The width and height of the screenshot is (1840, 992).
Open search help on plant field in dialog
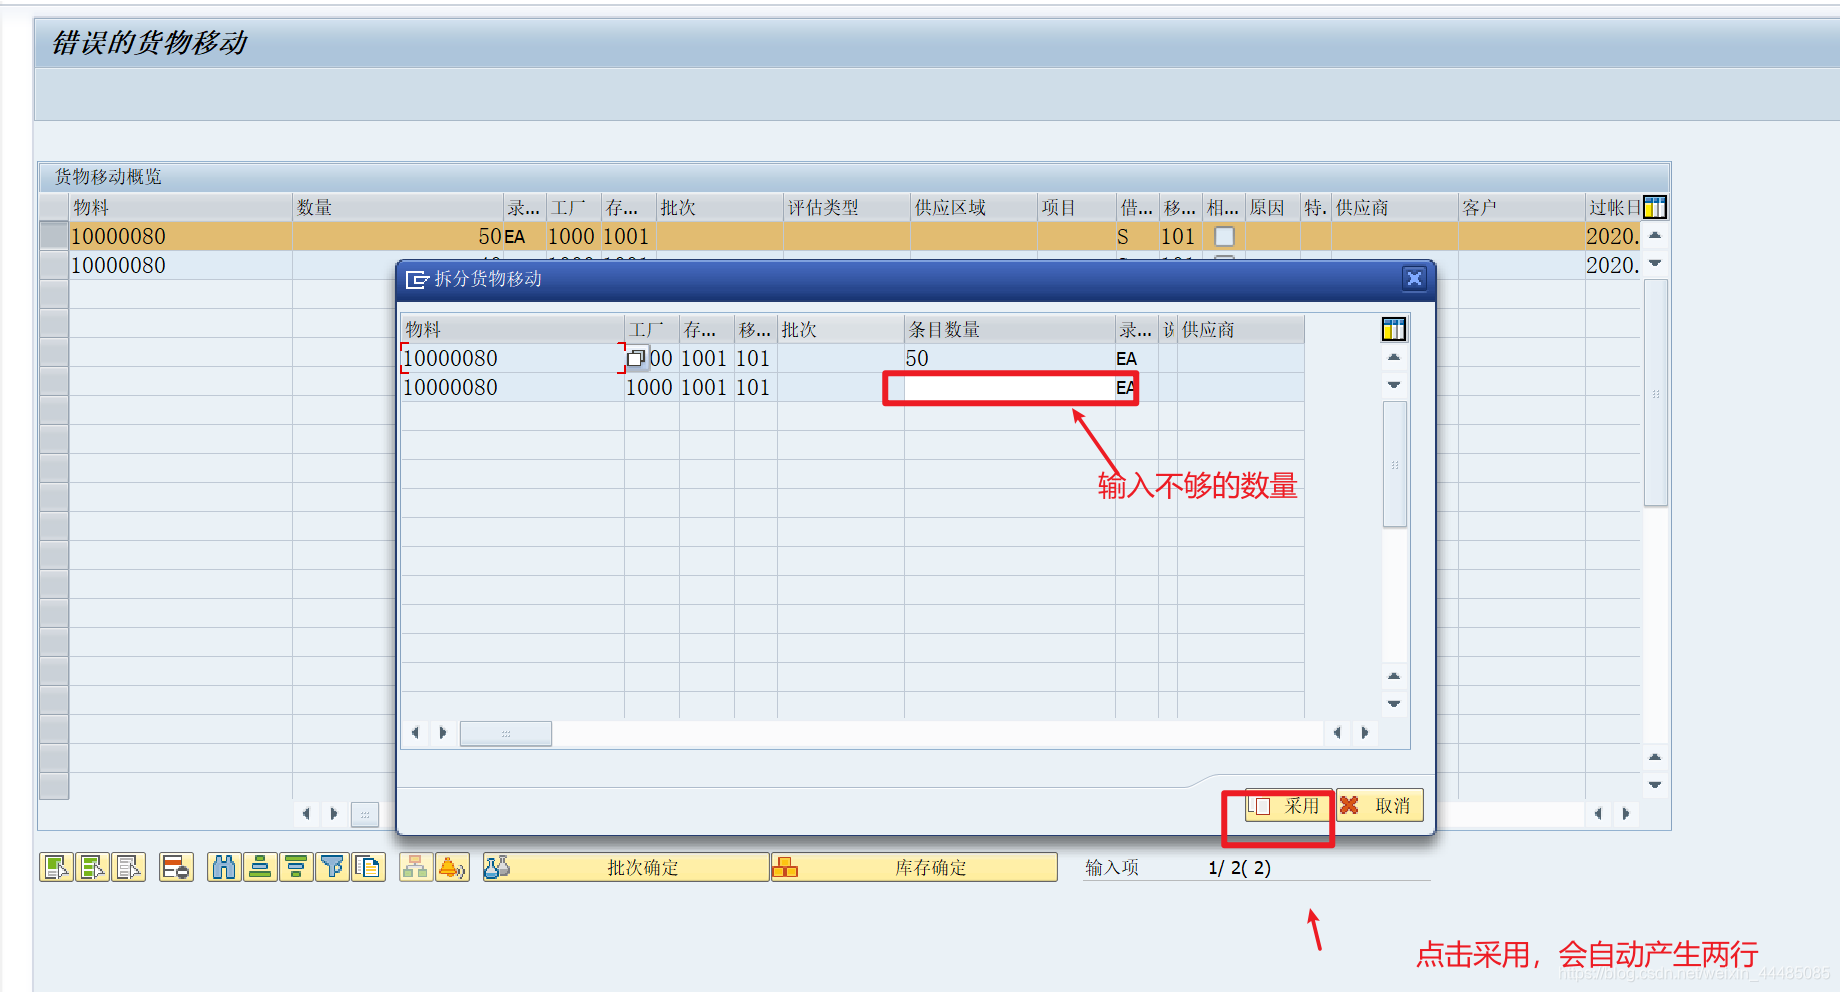(636, 359)
